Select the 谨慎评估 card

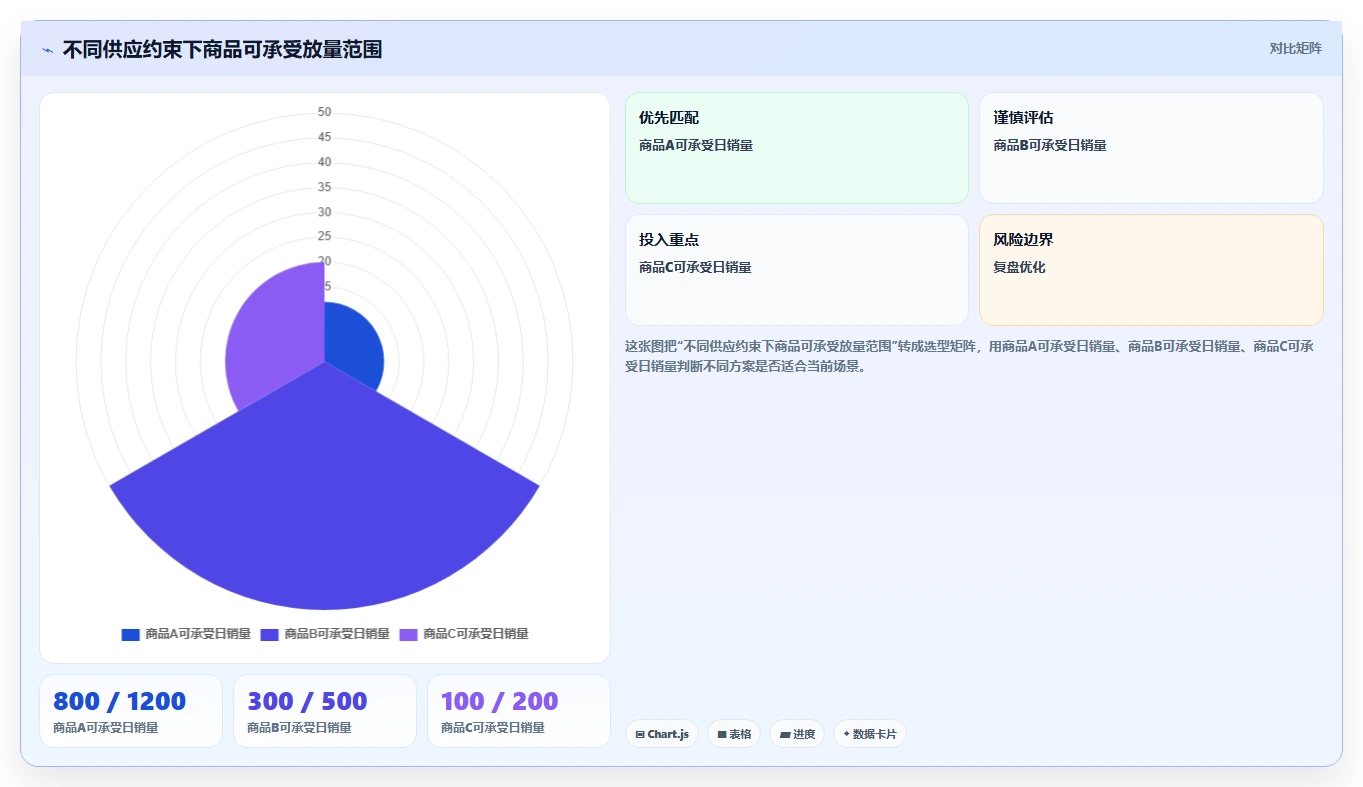1151,148
